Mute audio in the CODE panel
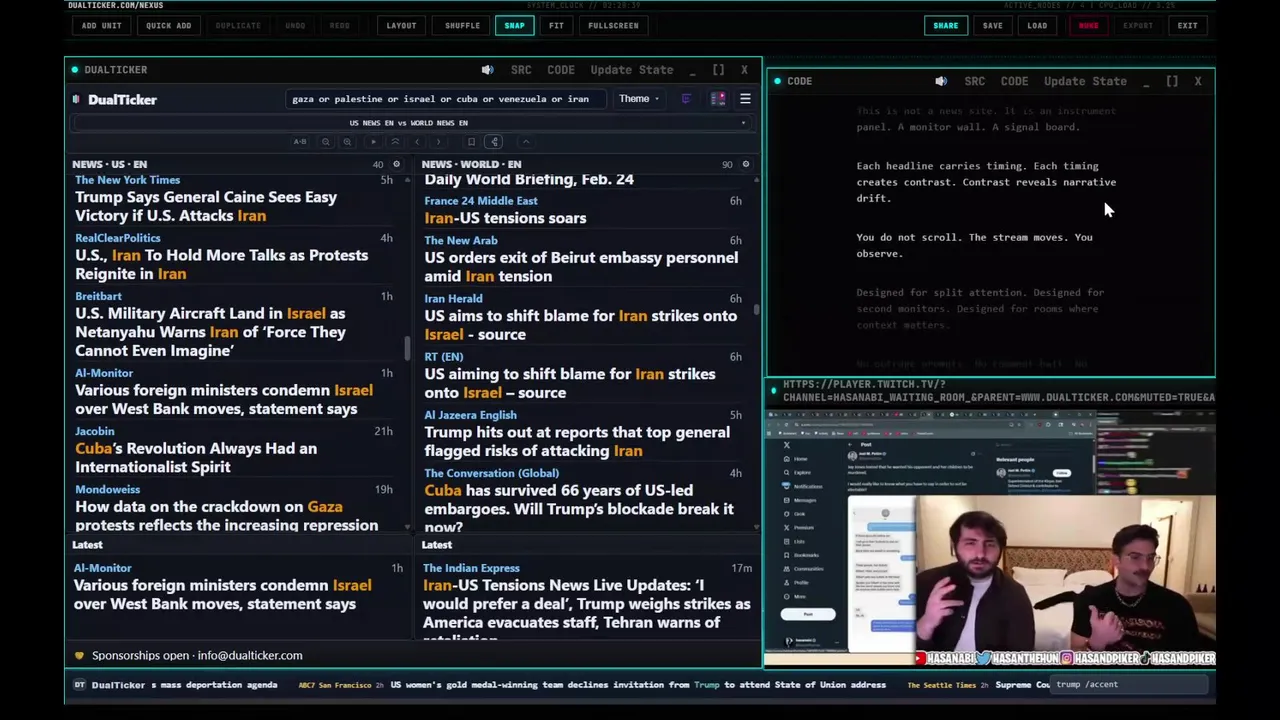The height and width of the screenshot is (720, 1280). [x=941, y=81]
